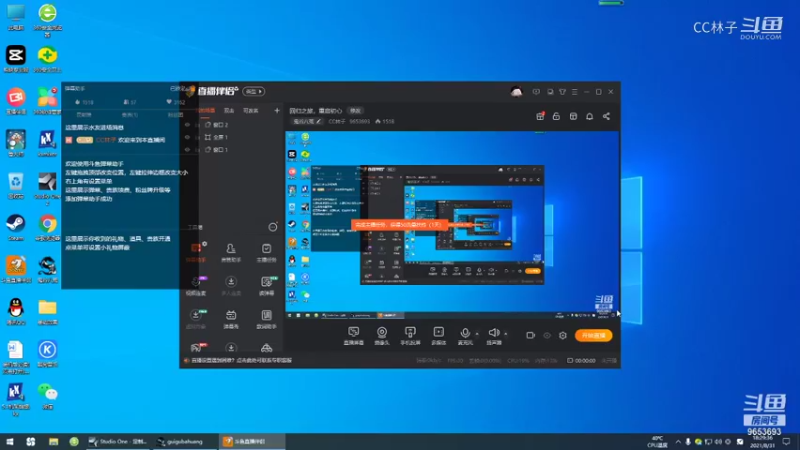
Task: Click the 修改 button beside the stream title
Action: (x=355, y=110)
